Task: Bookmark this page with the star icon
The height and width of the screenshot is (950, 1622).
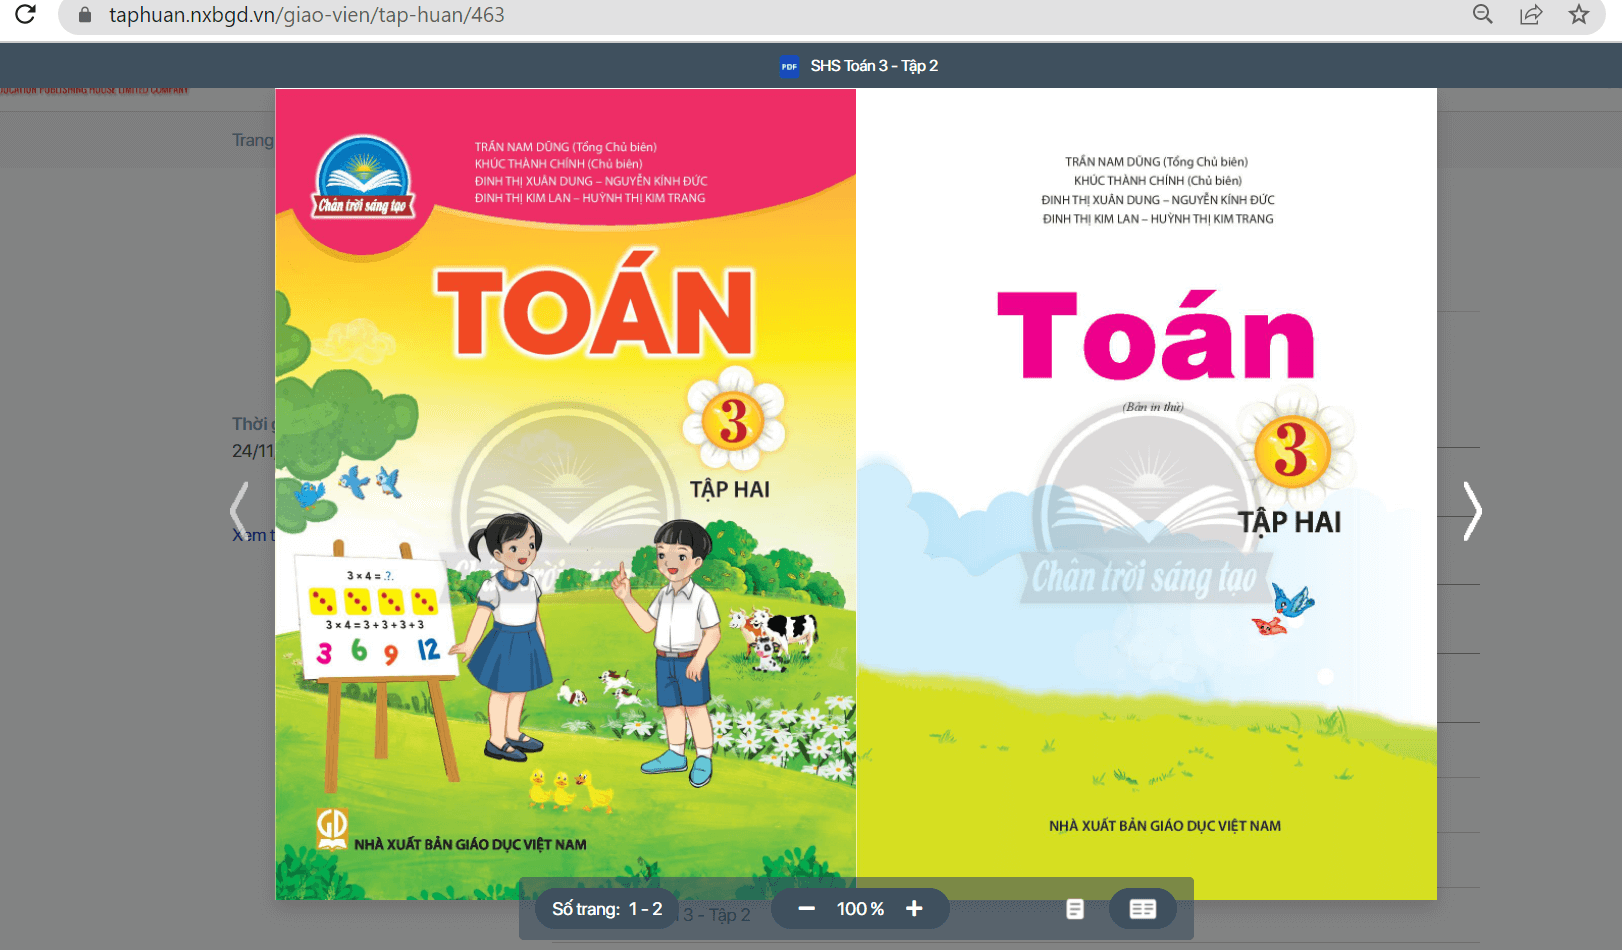Action: tap(1579, 14)
